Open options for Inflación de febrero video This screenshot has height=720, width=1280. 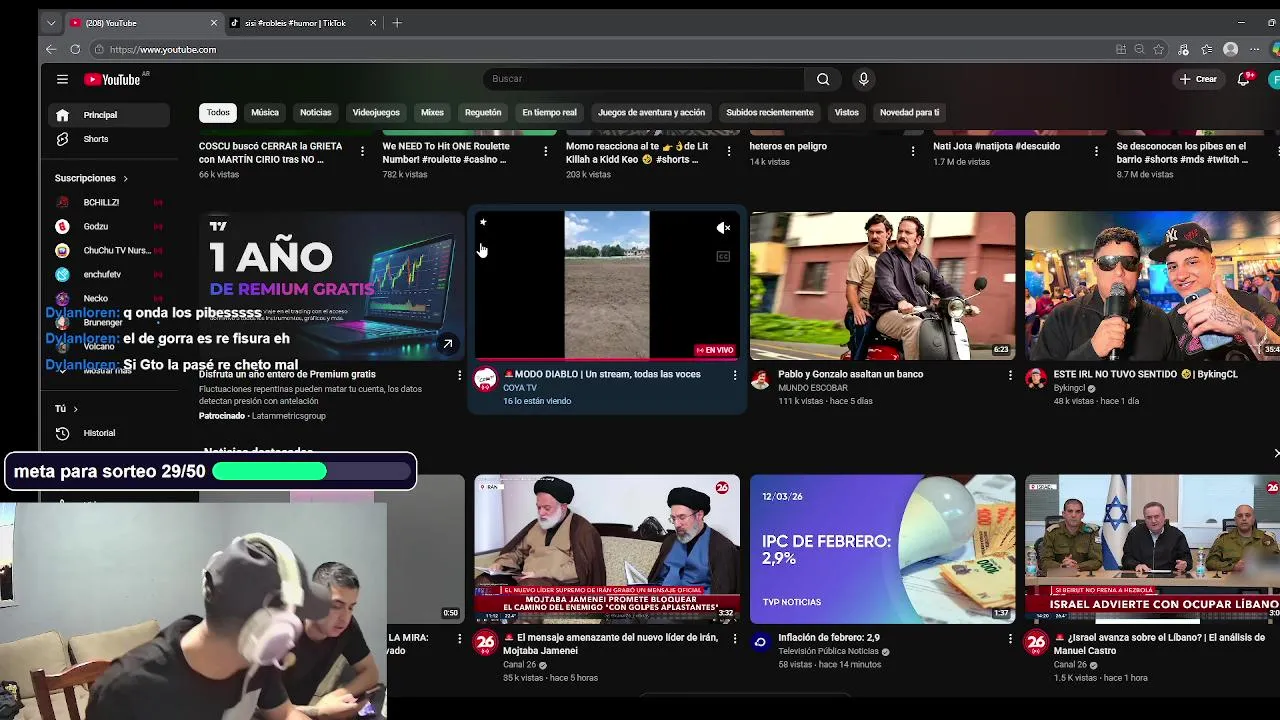coord(1010,638)
